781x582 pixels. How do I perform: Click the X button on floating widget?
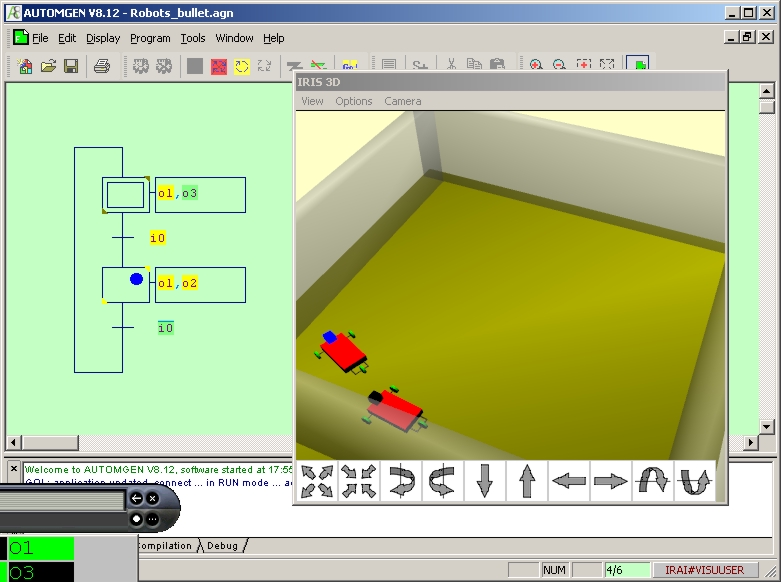click(x=153, y=498)
